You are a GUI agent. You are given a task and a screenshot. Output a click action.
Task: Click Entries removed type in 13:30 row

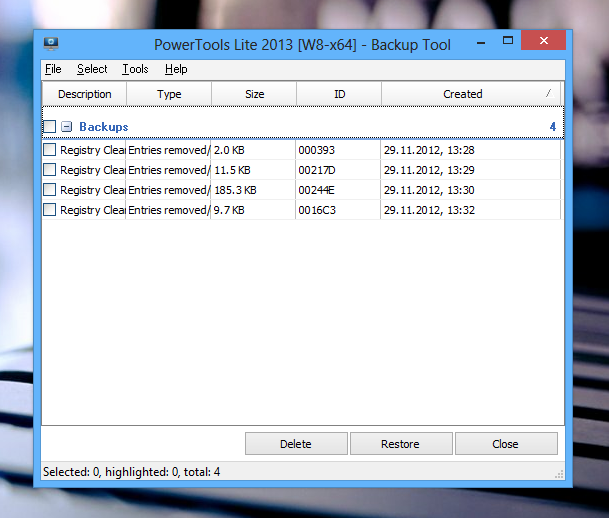click(x=169, y=190)
